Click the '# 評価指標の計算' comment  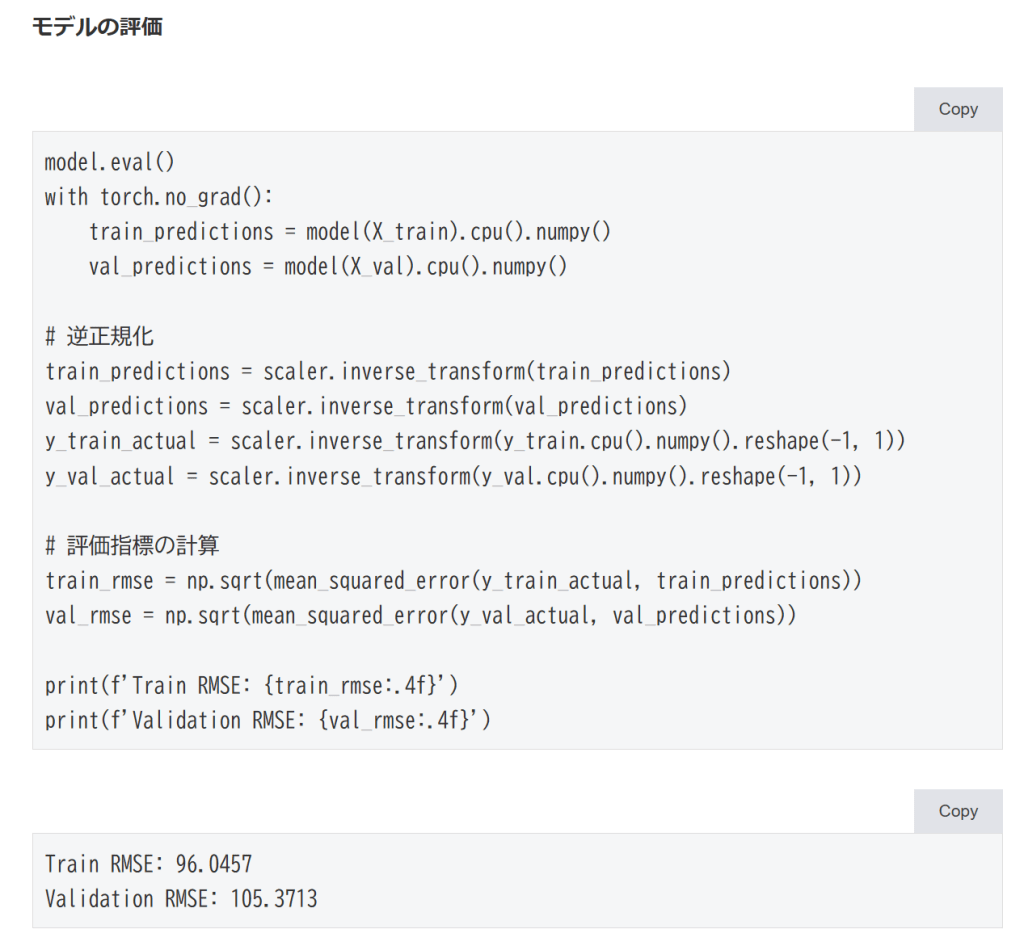click(132, 546)
